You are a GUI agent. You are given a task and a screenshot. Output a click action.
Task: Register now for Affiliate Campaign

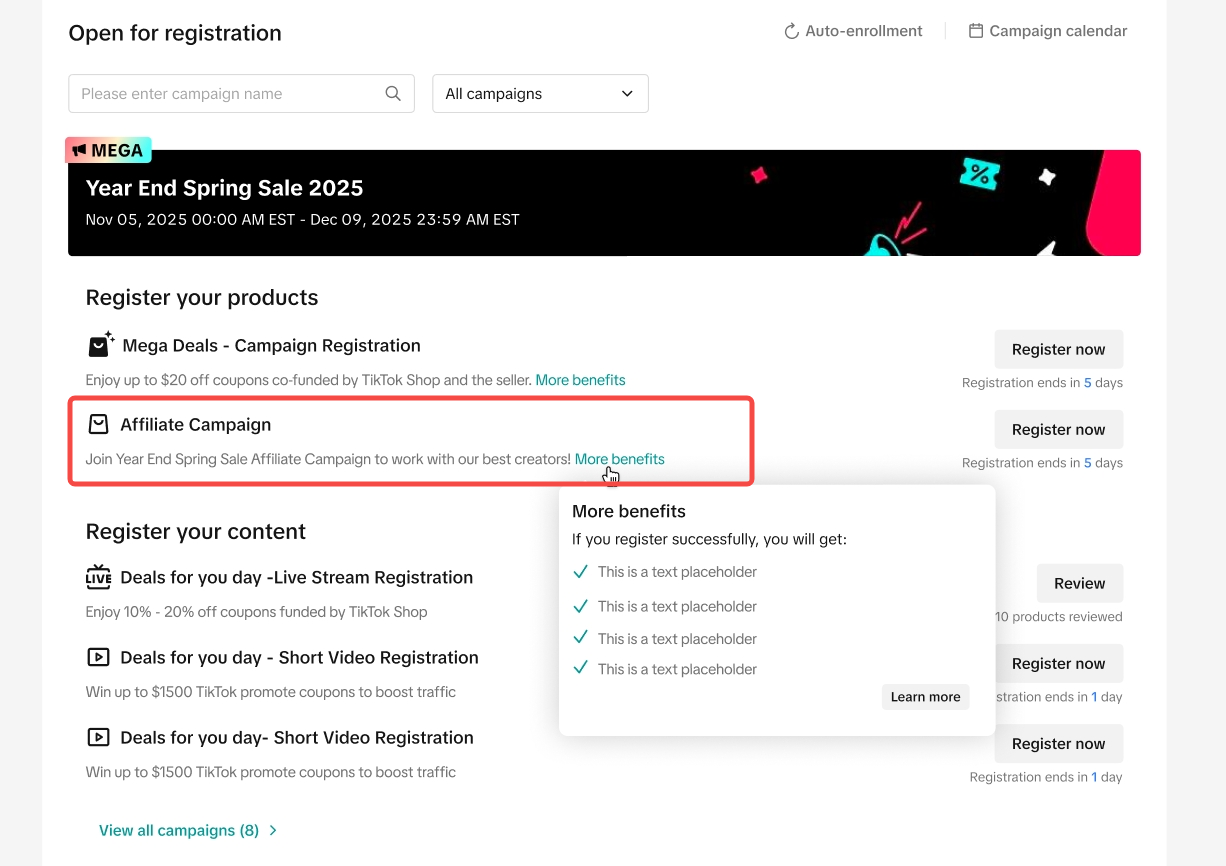pos(1058,429)
